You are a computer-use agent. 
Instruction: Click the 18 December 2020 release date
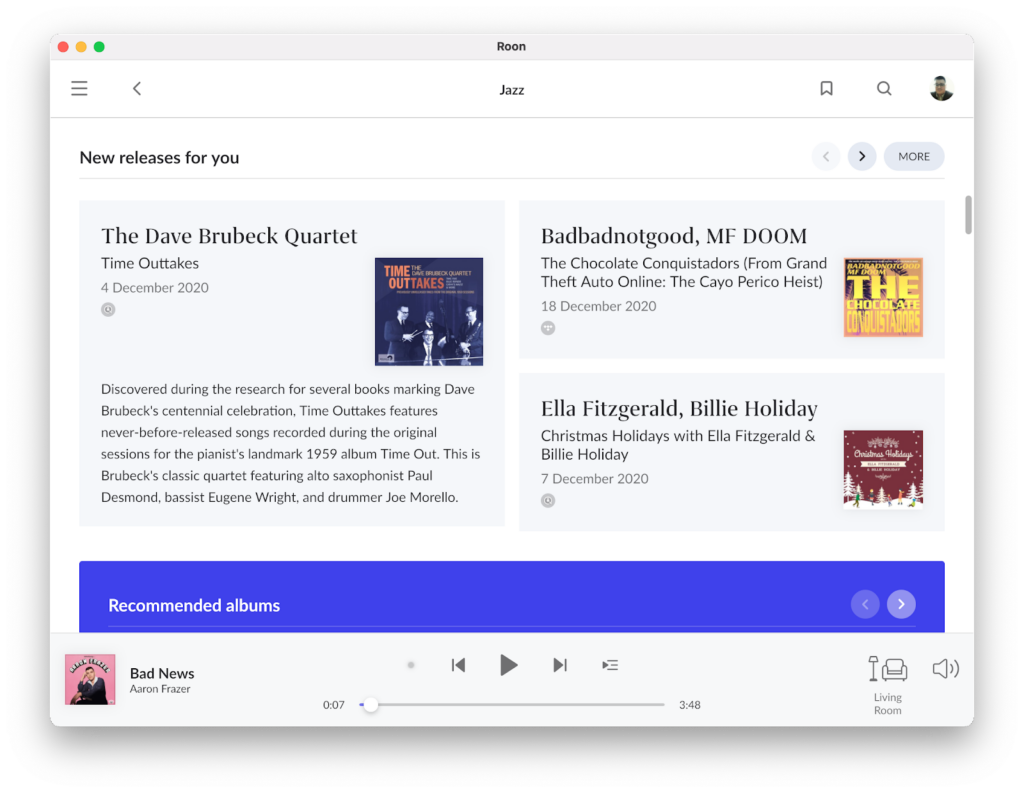click(598, 306)
